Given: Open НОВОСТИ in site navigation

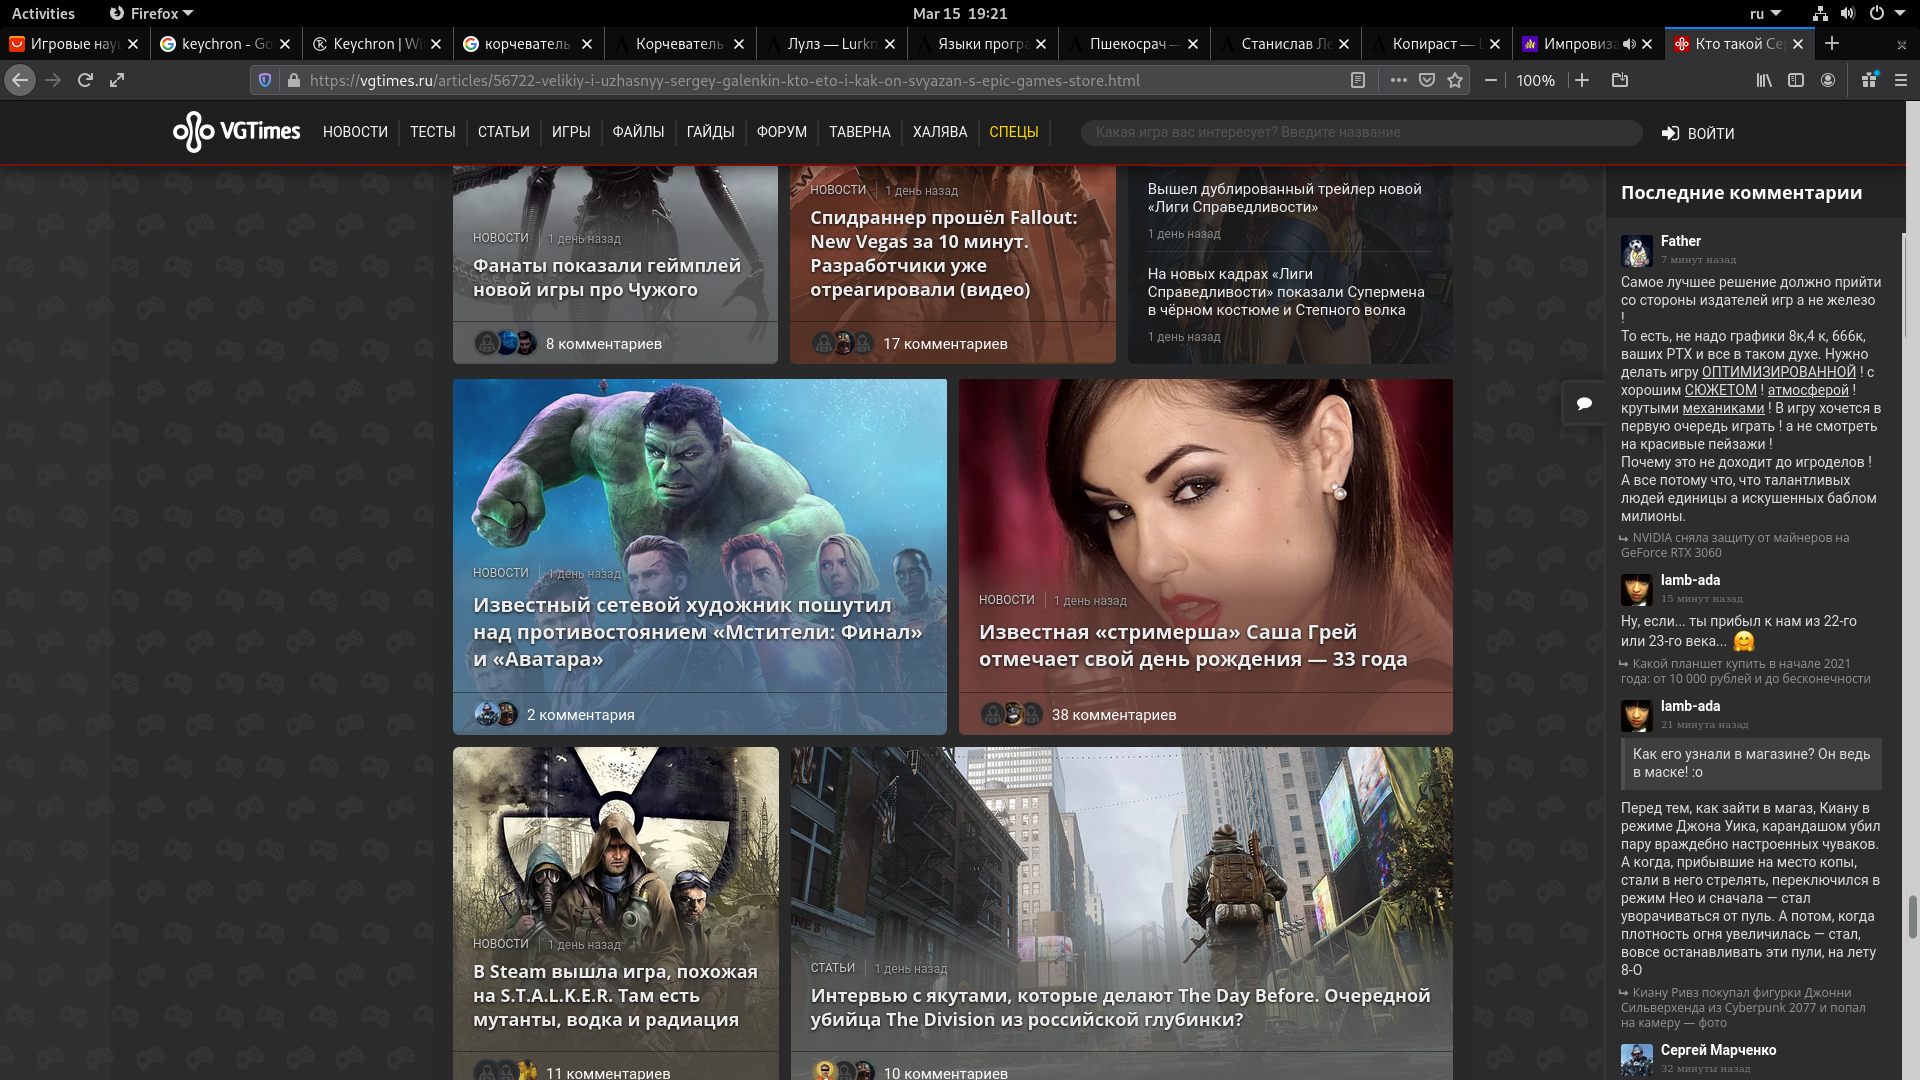Looking at the screenshot, I should 355,132.
